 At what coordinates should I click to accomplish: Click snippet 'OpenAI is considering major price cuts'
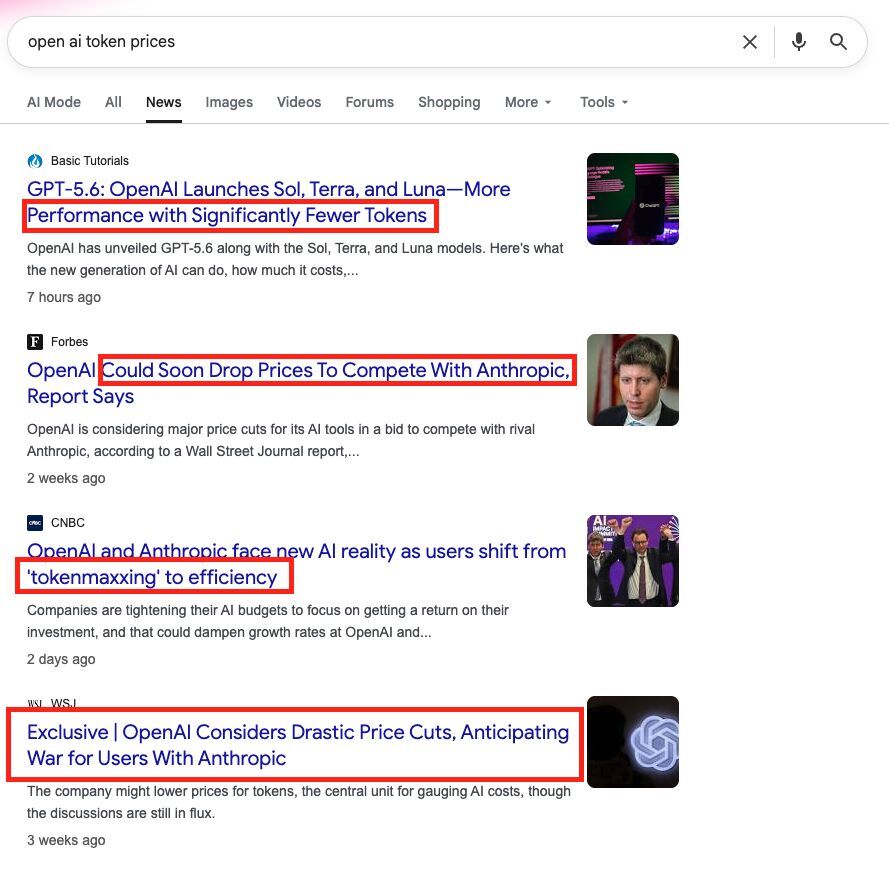point(281,440)
